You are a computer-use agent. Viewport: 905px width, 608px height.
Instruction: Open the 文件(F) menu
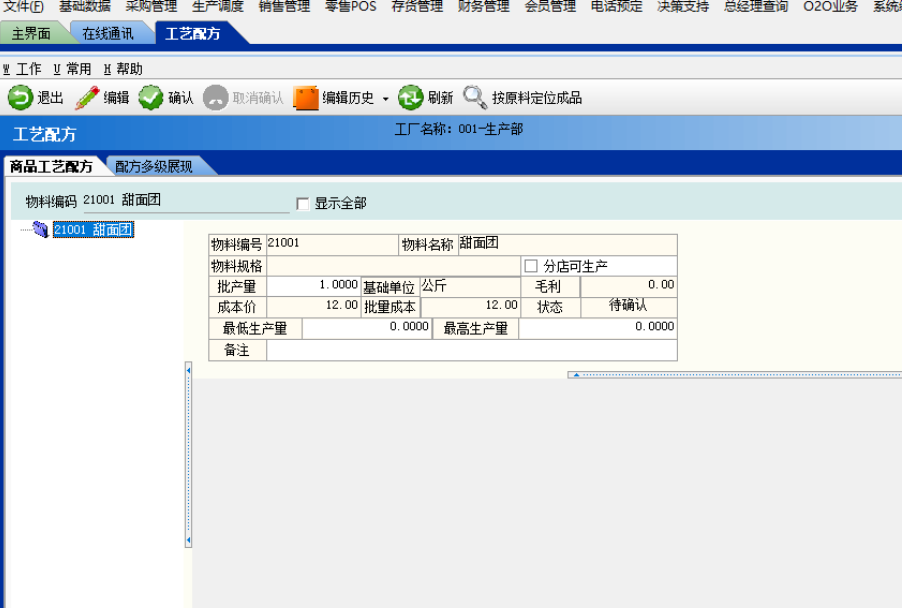point(24,6)
